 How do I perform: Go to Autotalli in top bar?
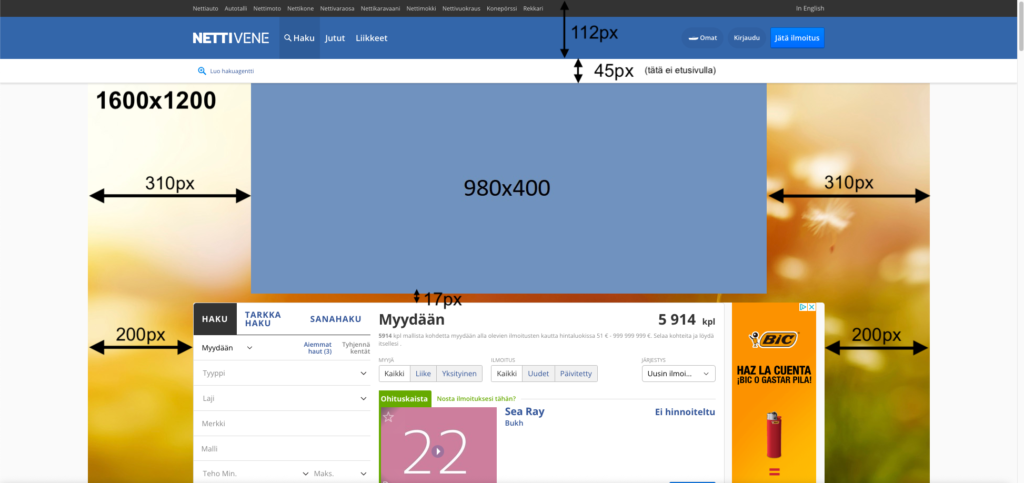coord(236,8)
